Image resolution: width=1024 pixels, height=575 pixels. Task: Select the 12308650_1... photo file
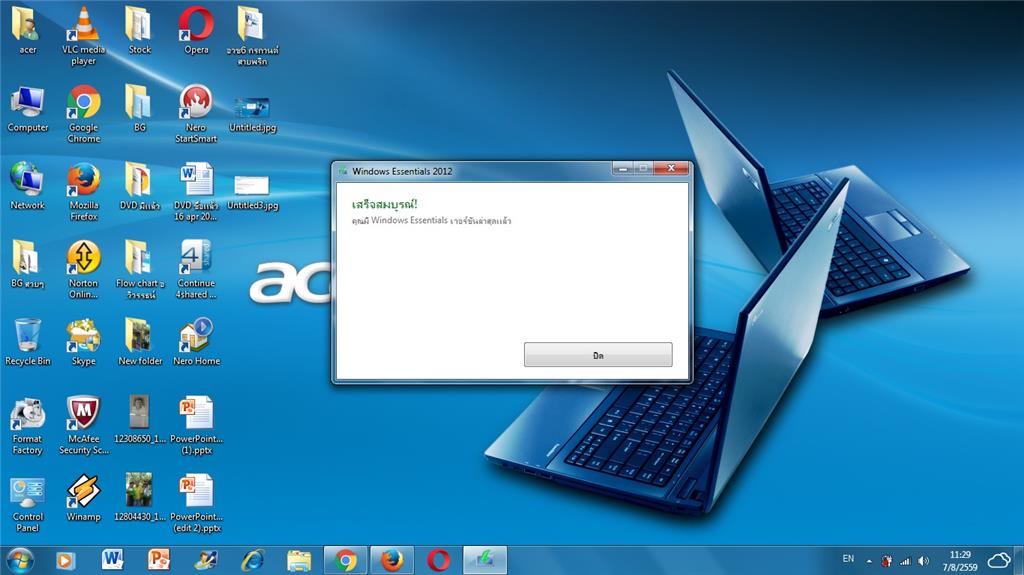tap(140, 419)
